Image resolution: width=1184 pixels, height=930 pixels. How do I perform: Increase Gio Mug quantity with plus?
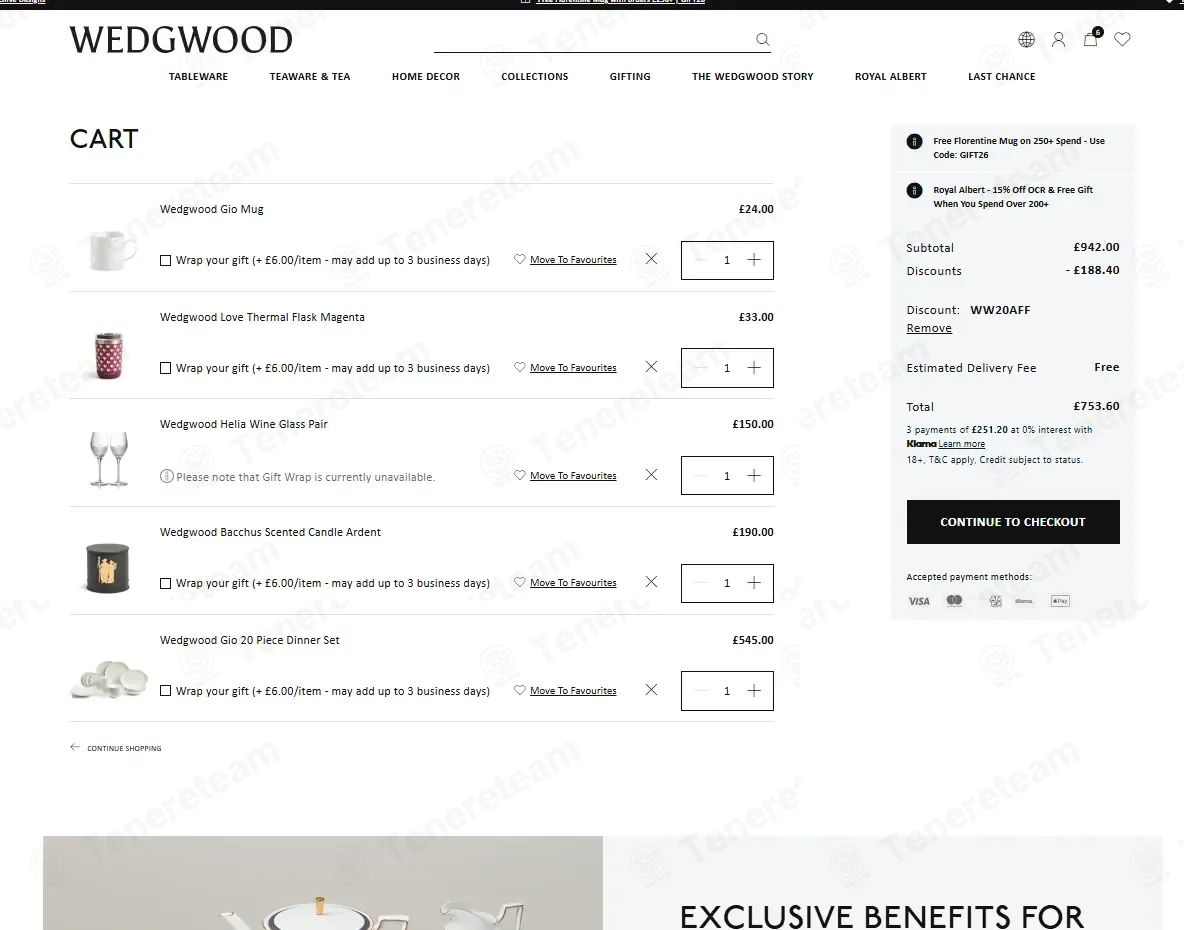754,260
